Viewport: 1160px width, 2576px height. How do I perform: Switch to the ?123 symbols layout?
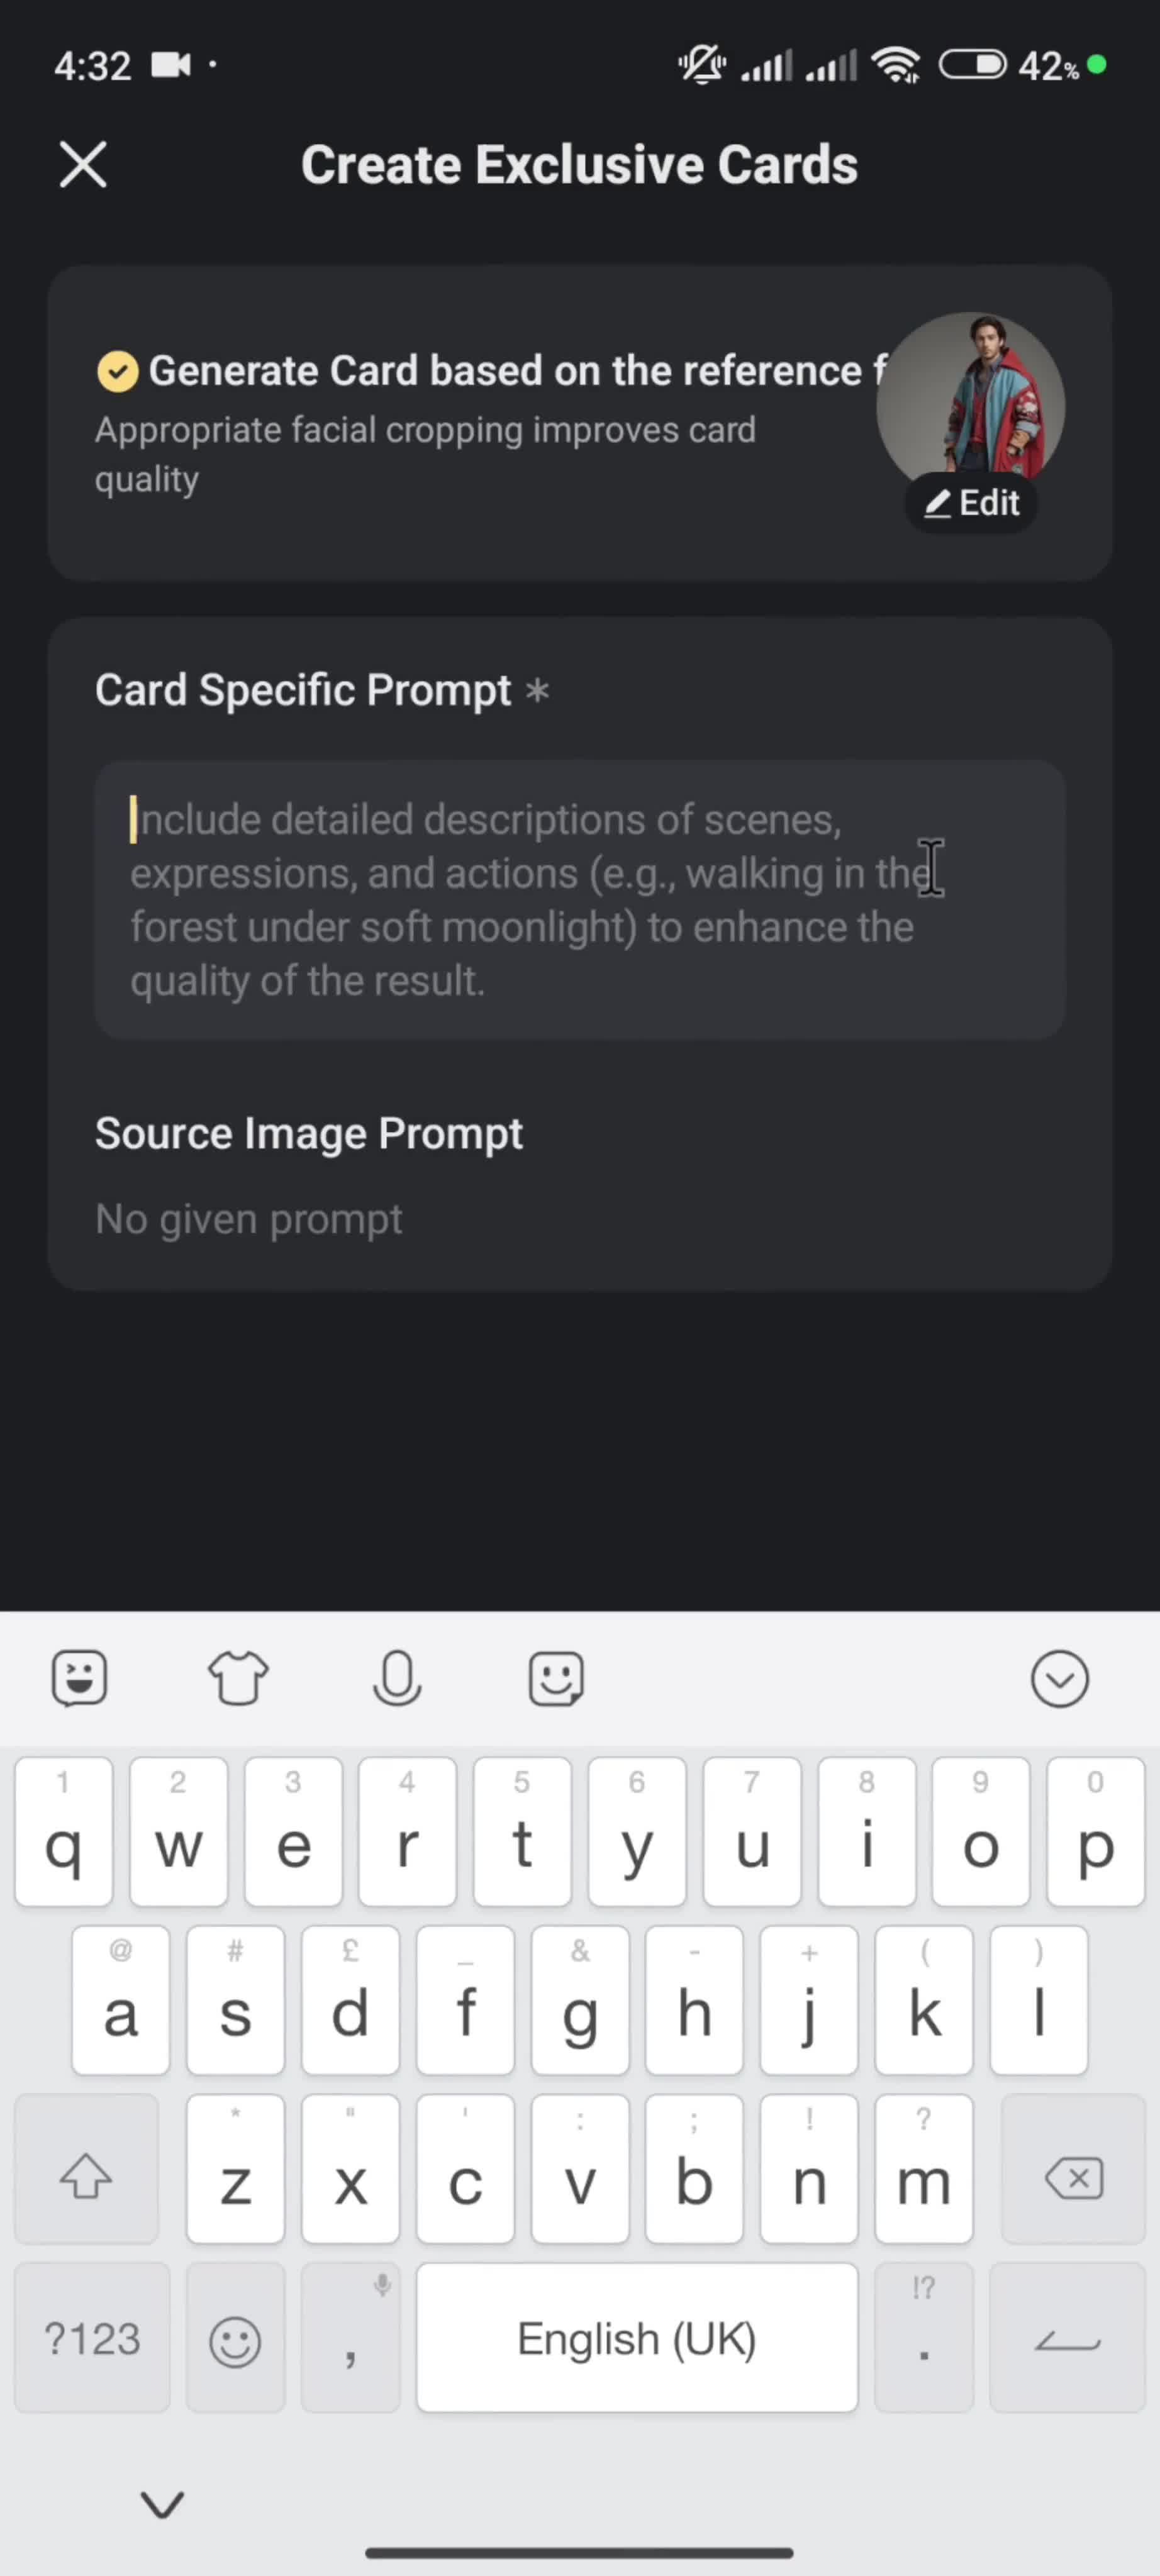tap(92, 2339)
